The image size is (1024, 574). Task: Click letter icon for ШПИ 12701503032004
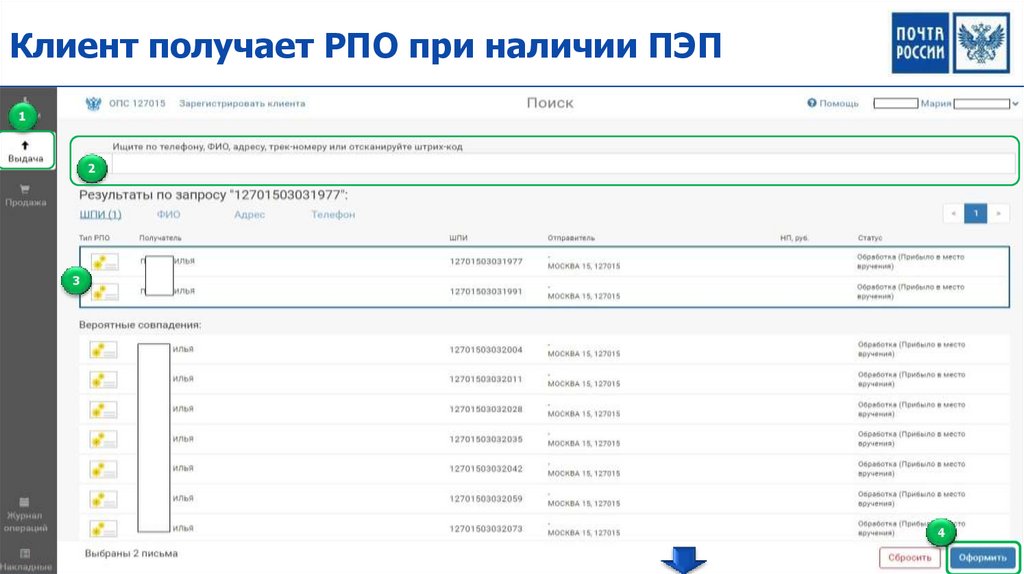click(103, 350)
